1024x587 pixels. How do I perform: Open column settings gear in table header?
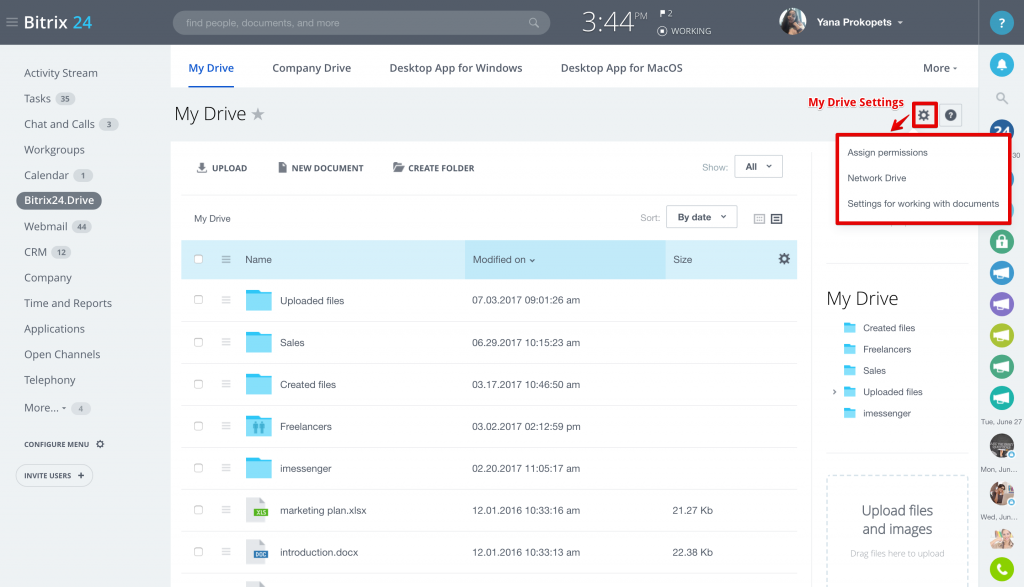point(784,259)
